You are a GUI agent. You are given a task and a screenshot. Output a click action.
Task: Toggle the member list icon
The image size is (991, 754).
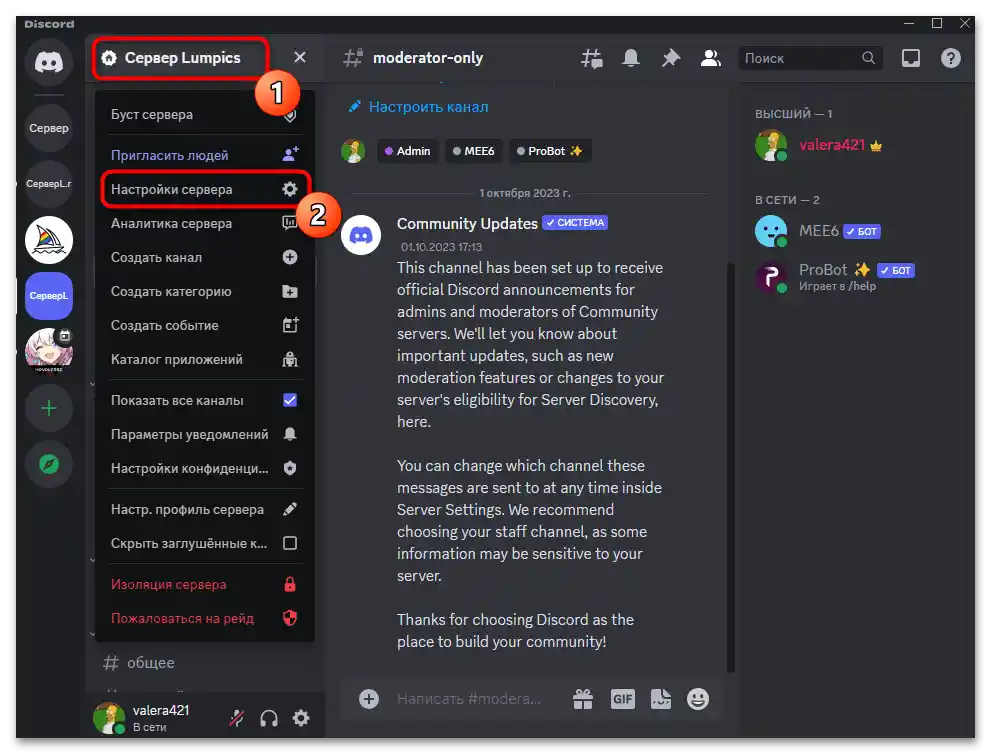pos(710,58)
